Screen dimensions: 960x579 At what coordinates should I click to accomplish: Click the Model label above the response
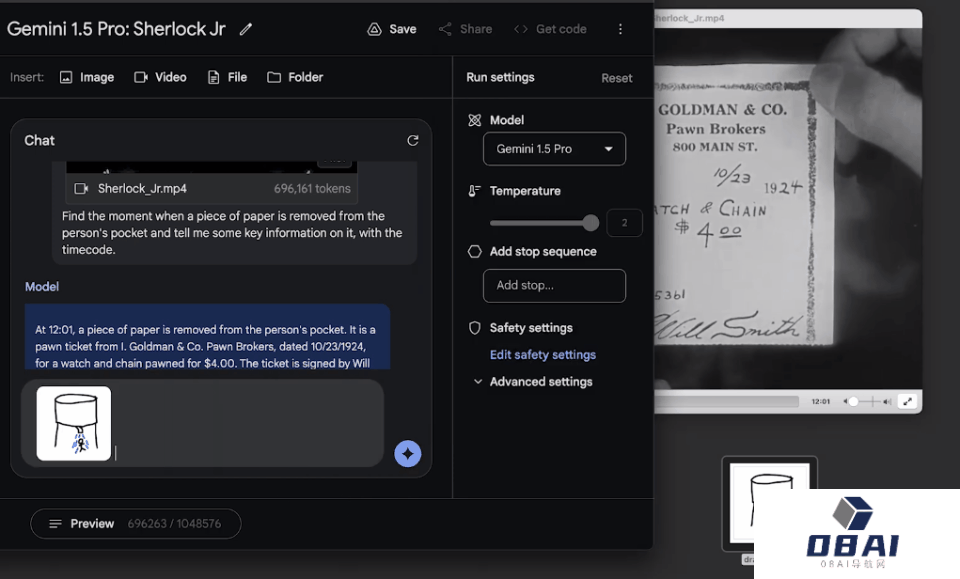click(42, 286)
